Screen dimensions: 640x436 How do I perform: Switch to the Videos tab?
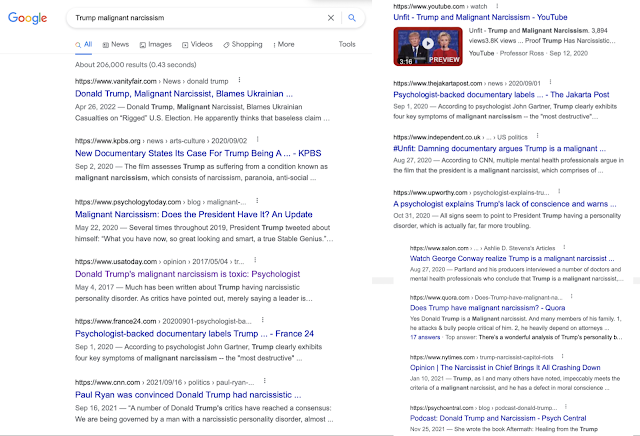197,44
